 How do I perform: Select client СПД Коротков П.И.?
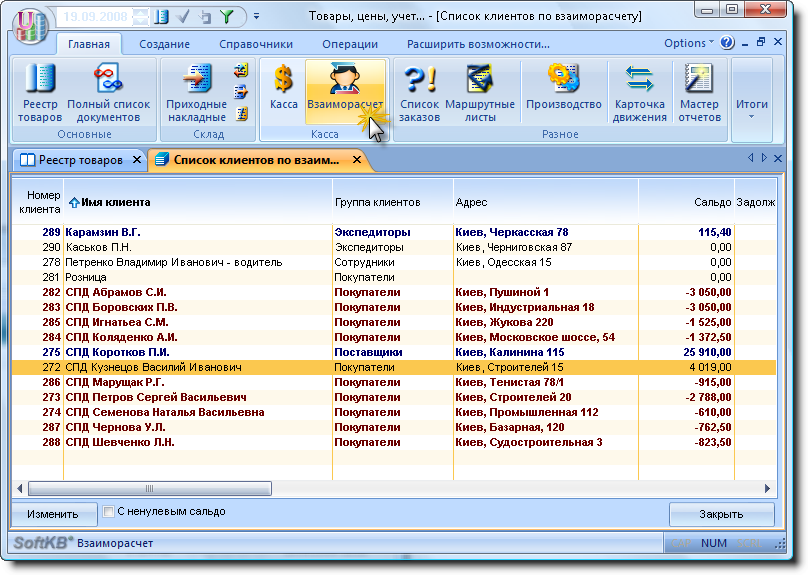point(394,352)
